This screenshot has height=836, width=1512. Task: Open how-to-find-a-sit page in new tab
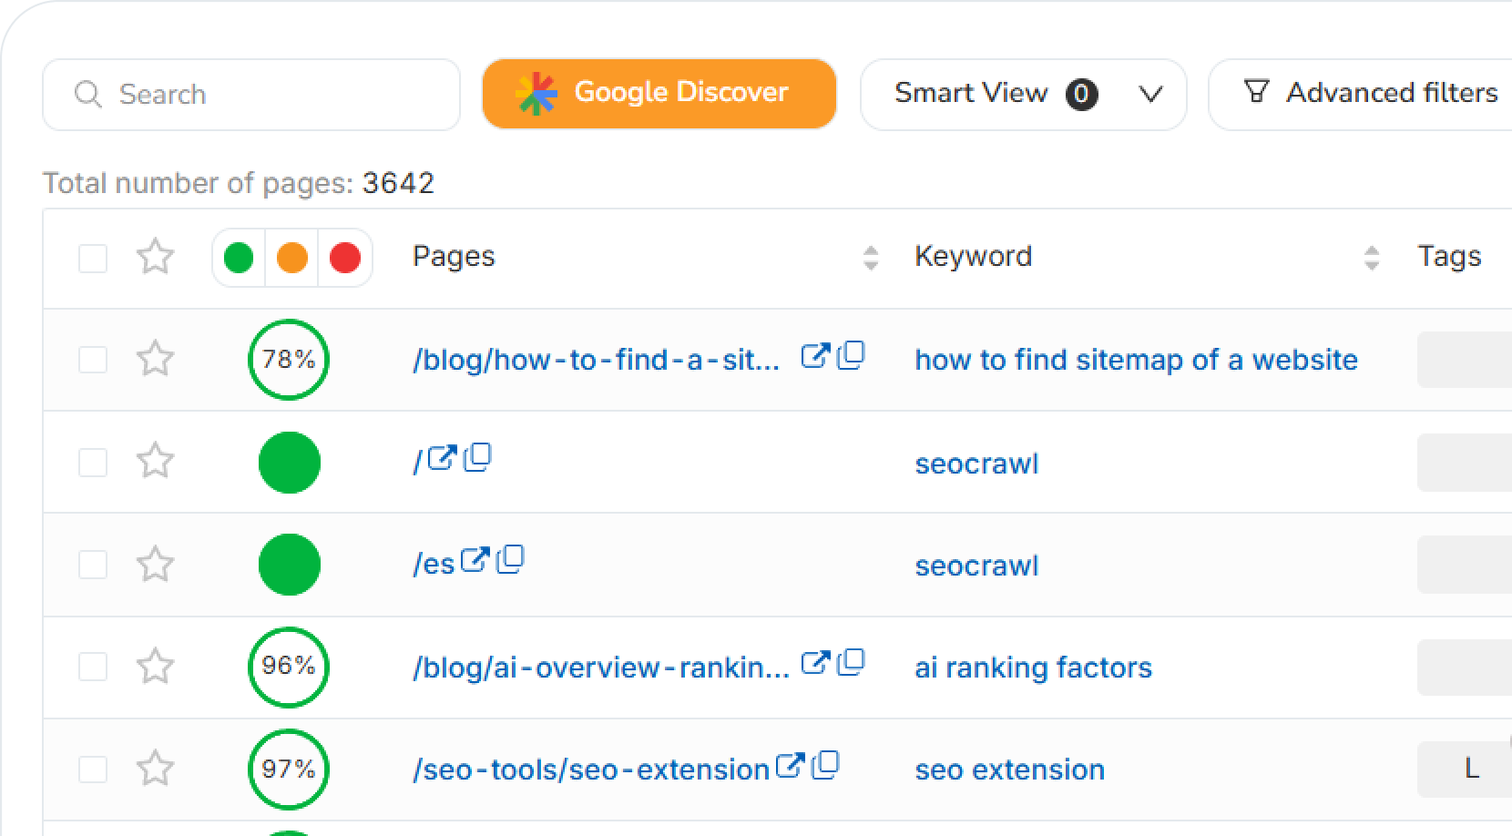815,356
